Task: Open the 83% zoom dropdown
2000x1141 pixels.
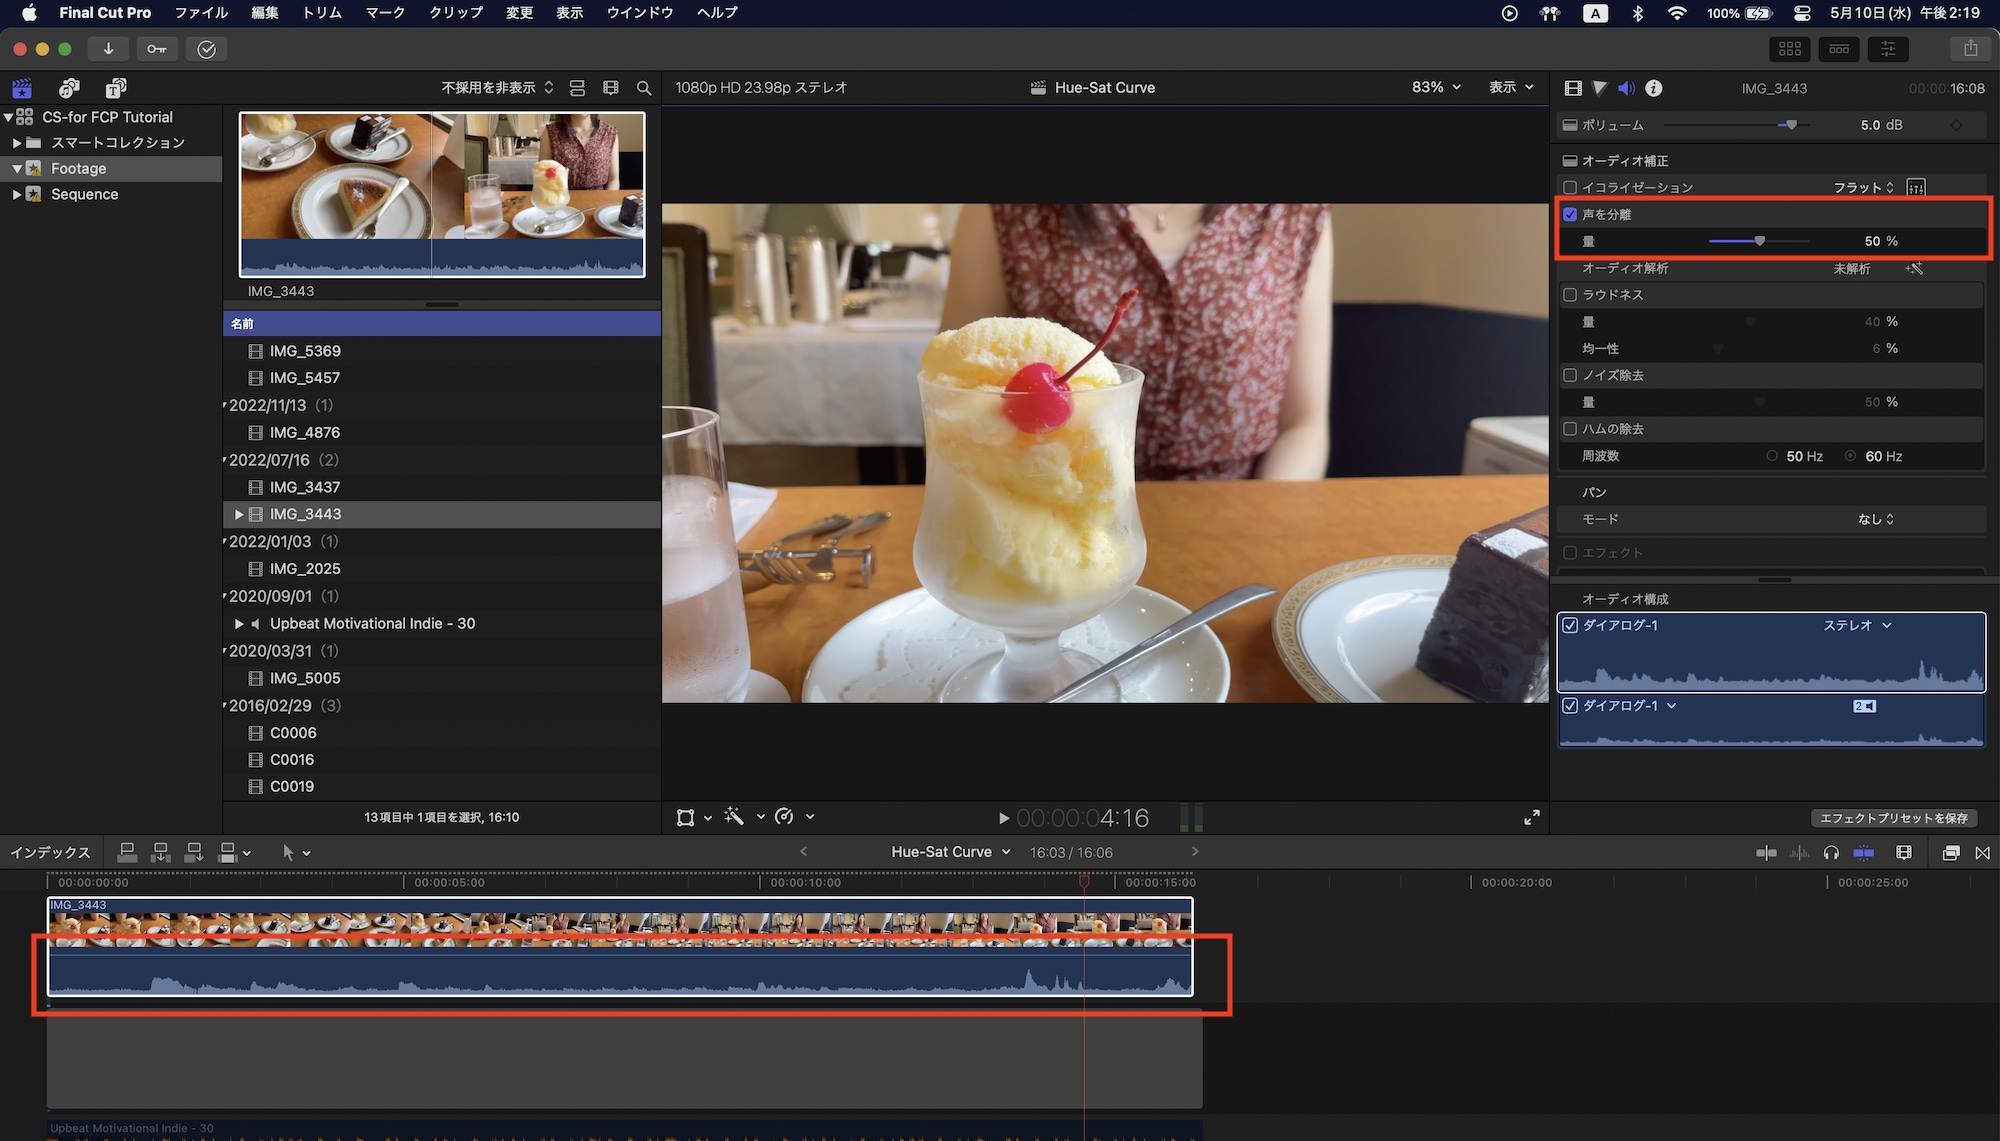Action: coord(1436,88)
